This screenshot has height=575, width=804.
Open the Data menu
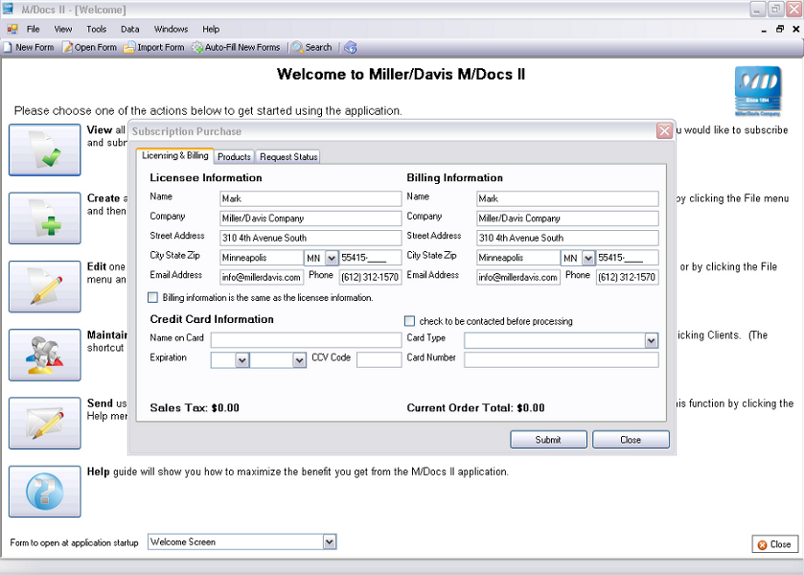coord(130,29)
